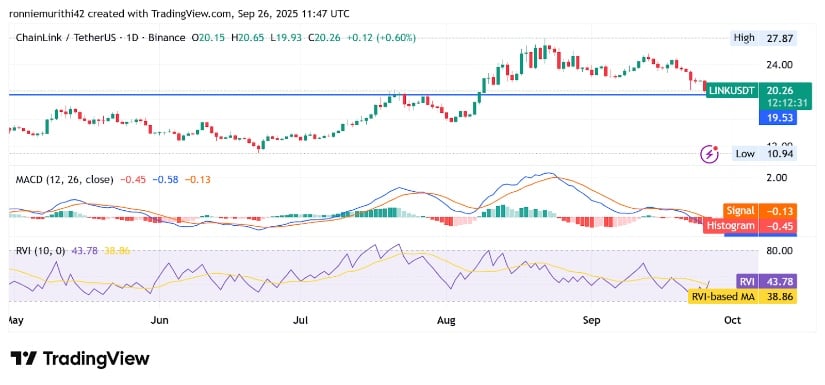Click the 19.53 blue price tag
The height and width of the screenshot is (385, 825).
pos(778,118)
